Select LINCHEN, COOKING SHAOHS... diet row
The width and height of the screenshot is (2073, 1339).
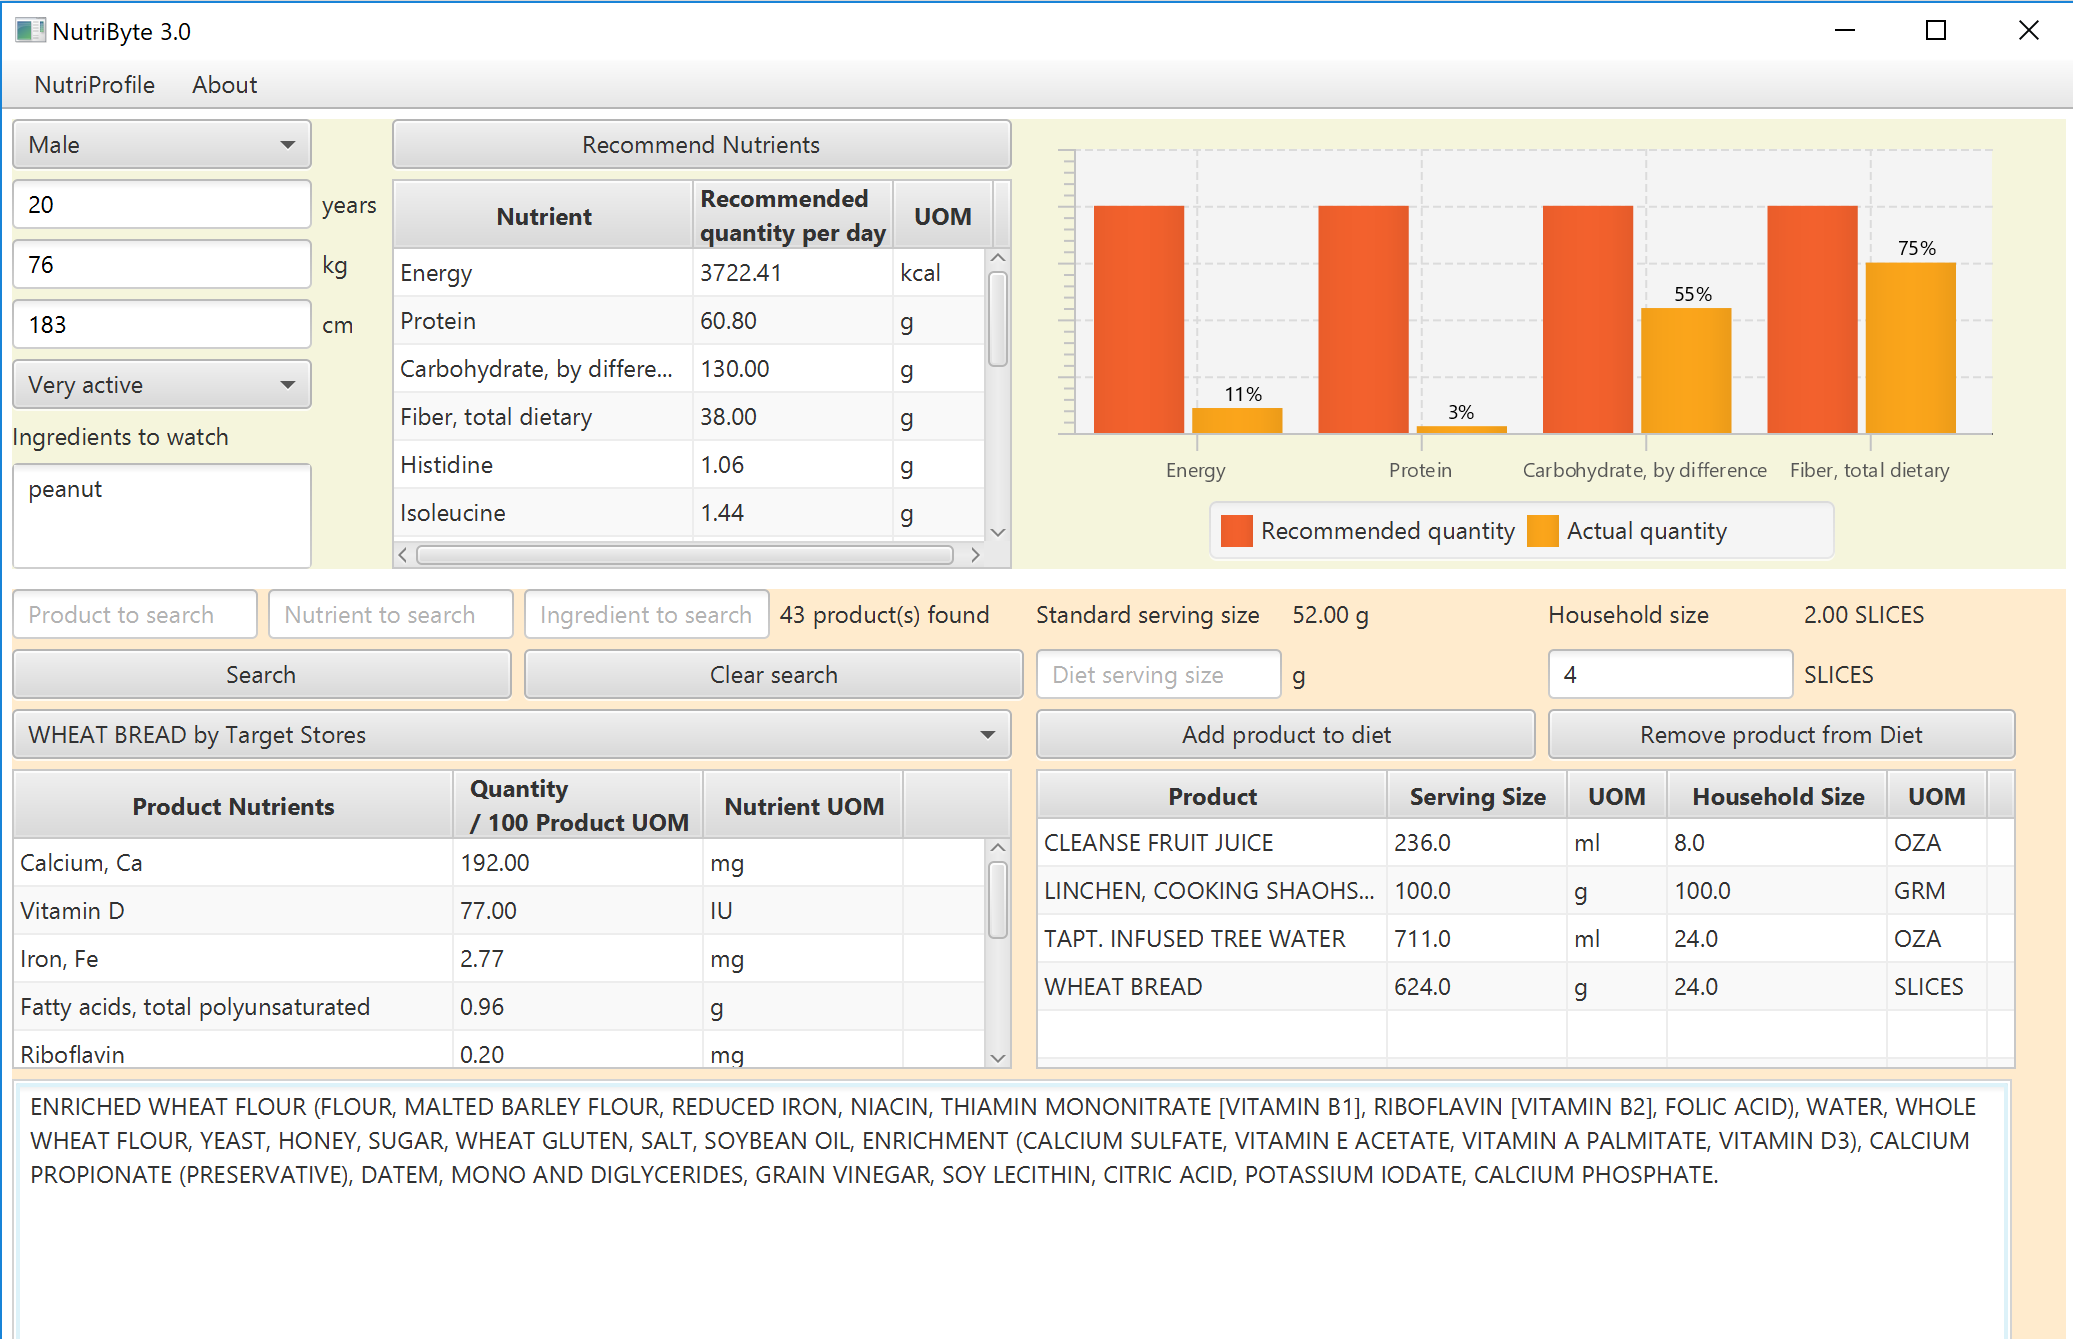pyautogui.click(x=1525, y=891)
